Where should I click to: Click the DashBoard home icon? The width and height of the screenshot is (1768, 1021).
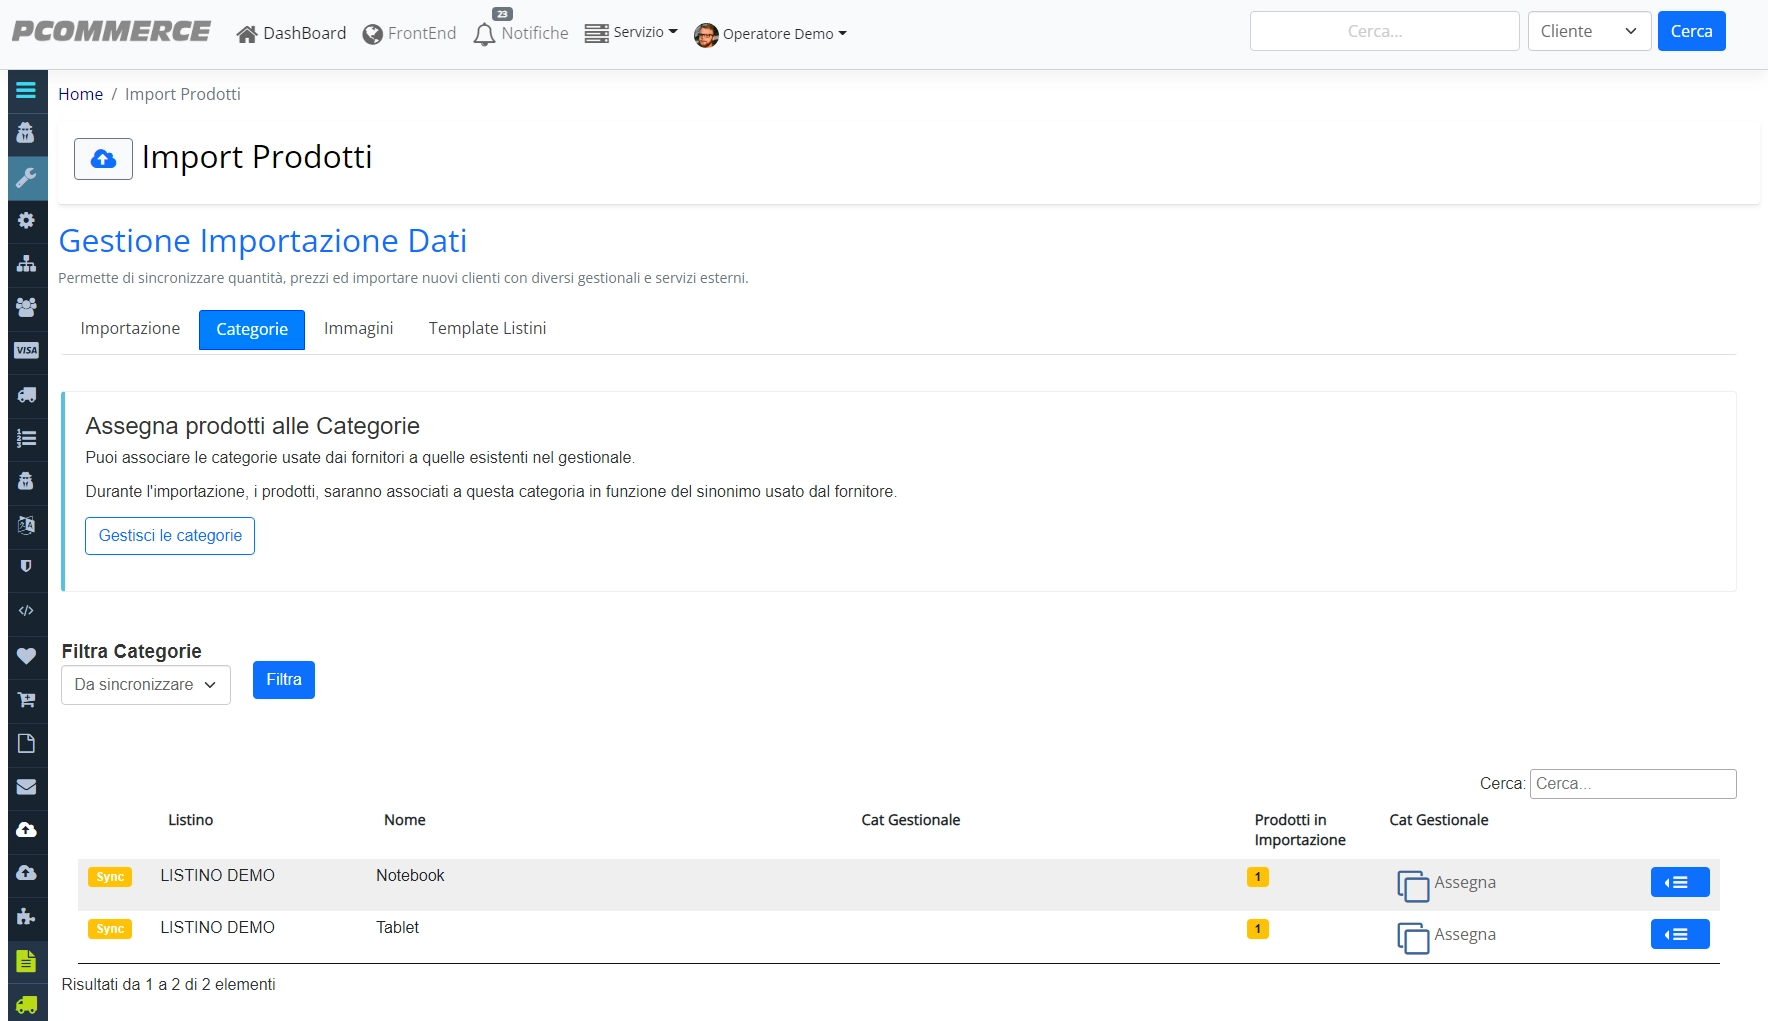point(247,35)
